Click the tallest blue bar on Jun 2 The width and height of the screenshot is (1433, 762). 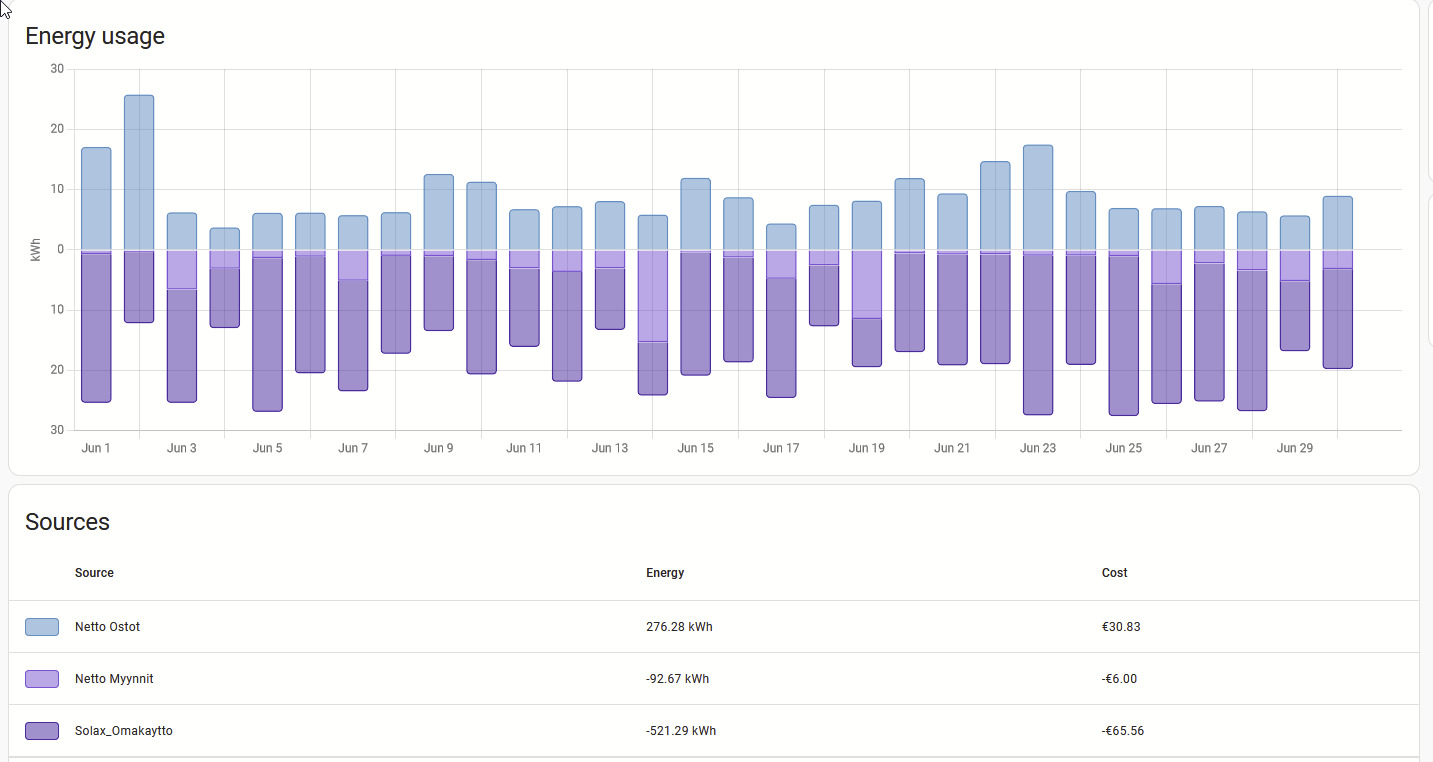point(139,172)
